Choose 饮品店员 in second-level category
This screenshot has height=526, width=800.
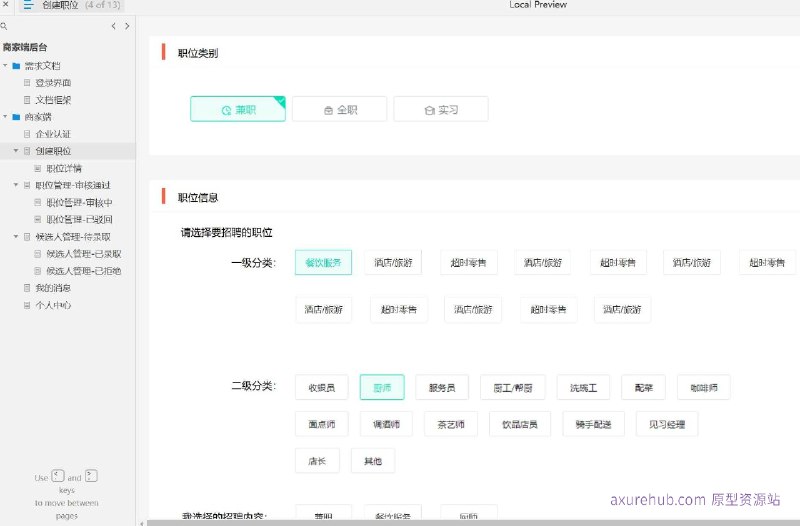click(x=520, y=424)
